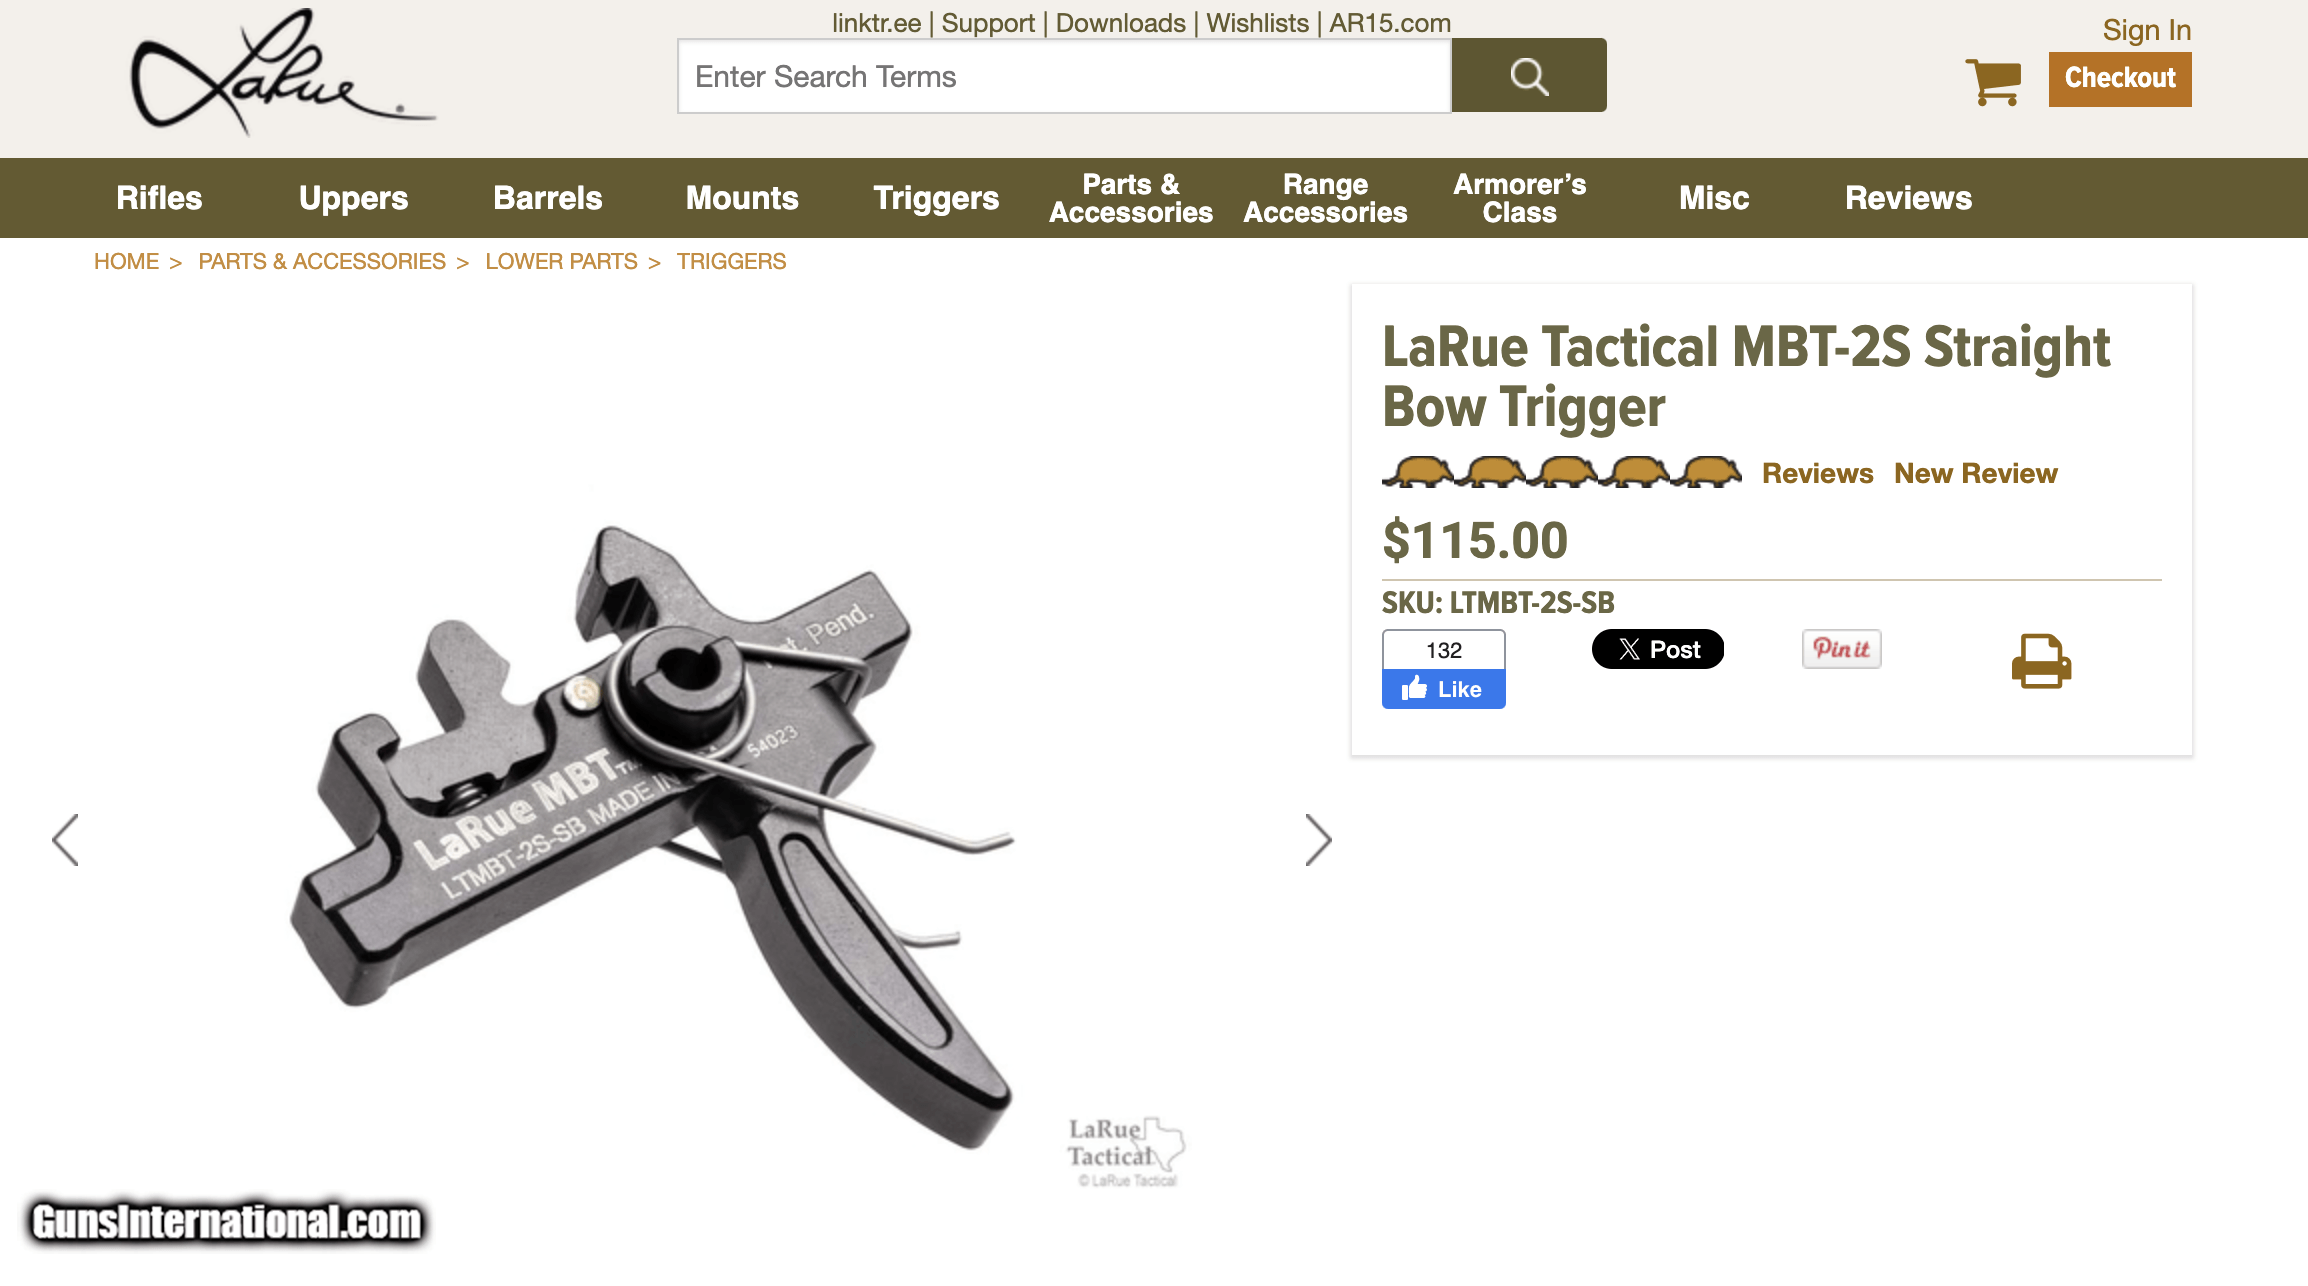Open the Armorer's Class menu
The height and width of the screenshot is (1286, 2308).
[x=1519, y=198]
